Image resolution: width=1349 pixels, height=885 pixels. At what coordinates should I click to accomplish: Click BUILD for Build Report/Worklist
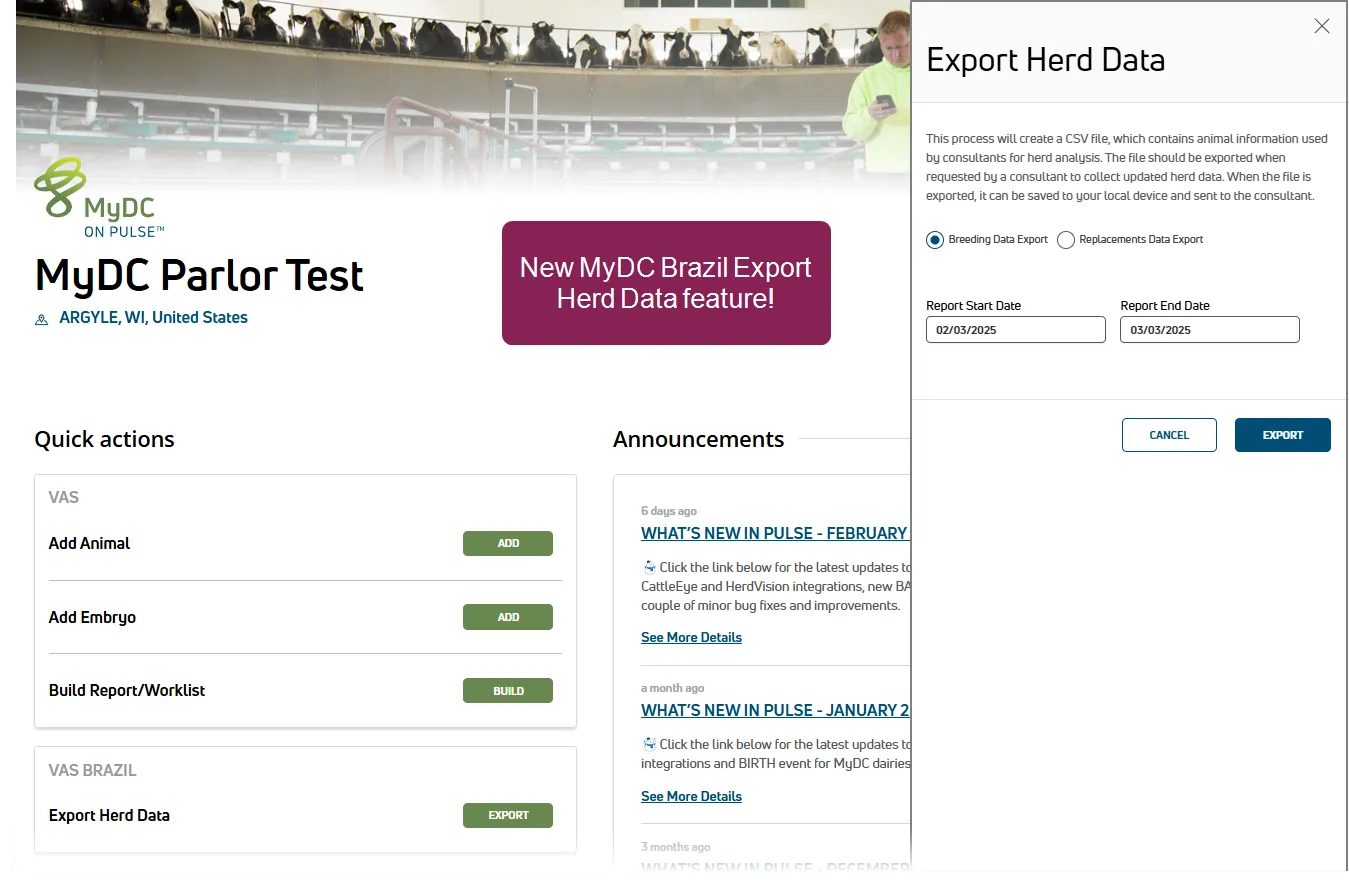click(508, 690)
